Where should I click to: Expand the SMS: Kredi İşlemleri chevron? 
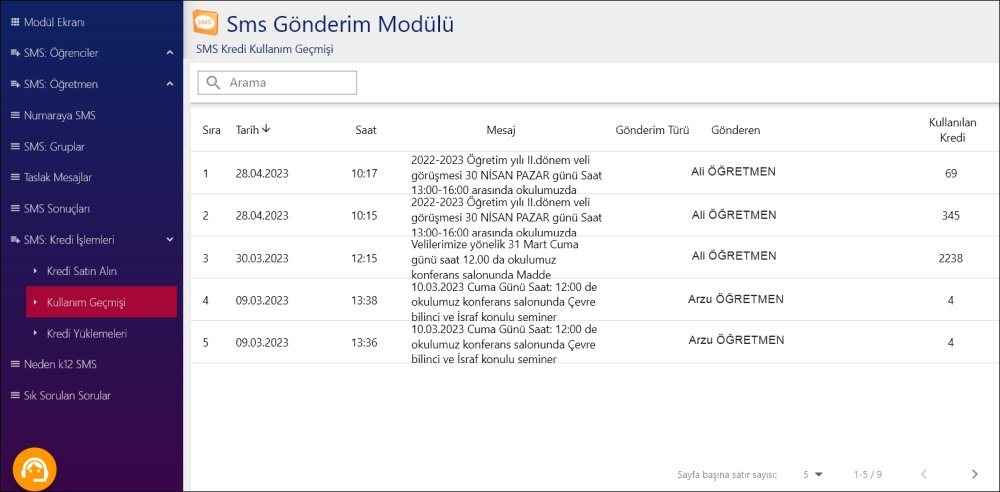pos(170,240)
